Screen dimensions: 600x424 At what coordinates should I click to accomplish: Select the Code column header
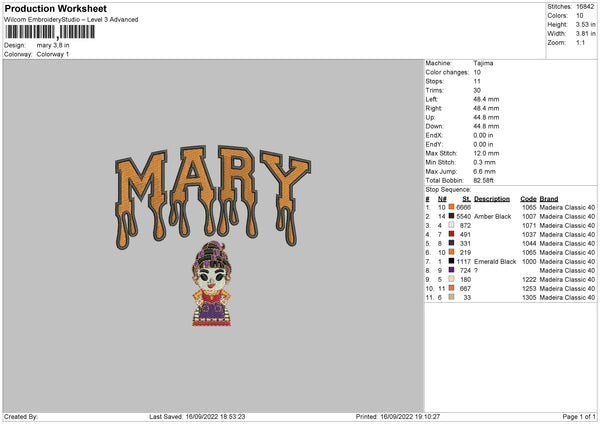[x=528, y=199]
